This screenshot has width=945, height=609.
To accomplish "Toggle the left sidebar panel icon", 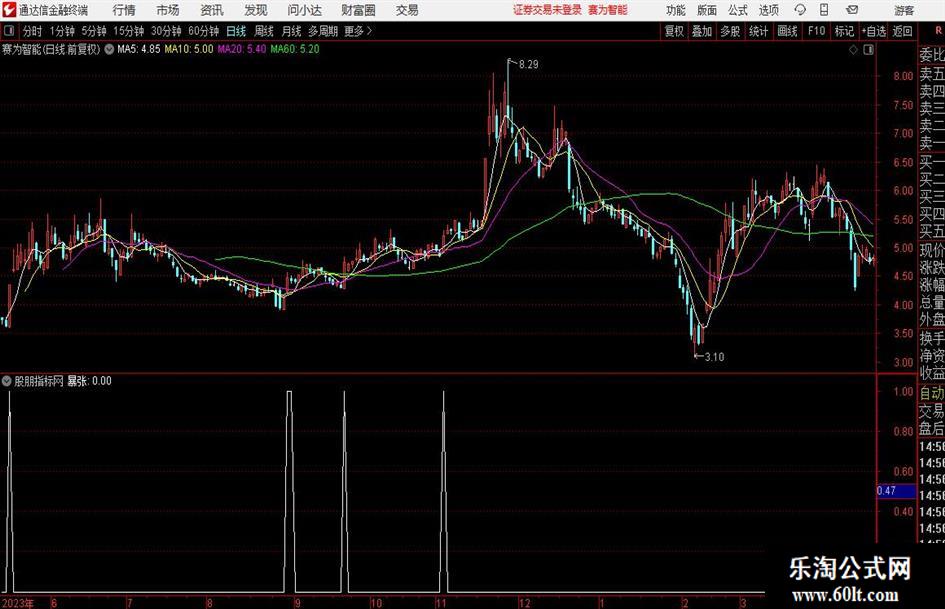I will point(9,31).
